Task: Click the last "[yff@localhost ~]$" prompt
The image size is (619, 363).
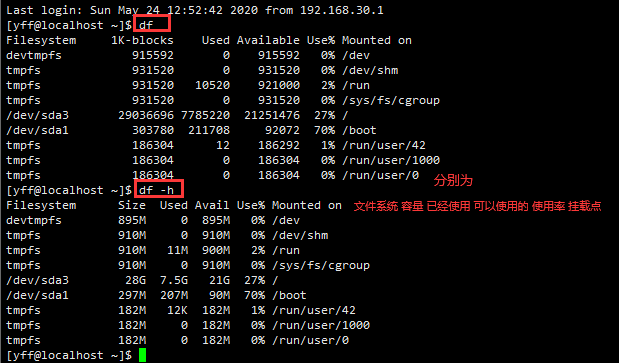Action: [69, 355]
